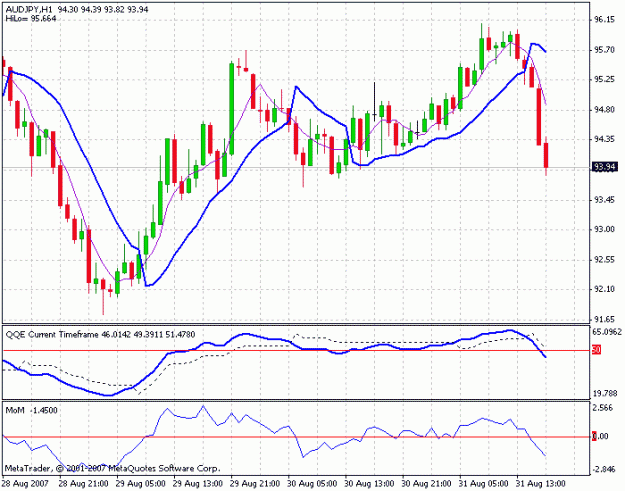Click the 28 Aug 21:00 time label
The height and width of the screenshot is (491, 625).
83,484
